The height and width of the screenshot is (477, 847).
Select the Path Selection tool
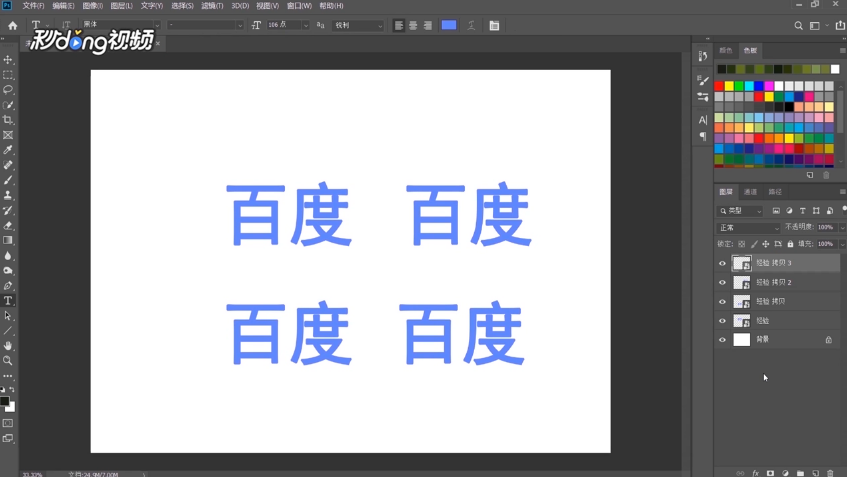tap(8, 316)
